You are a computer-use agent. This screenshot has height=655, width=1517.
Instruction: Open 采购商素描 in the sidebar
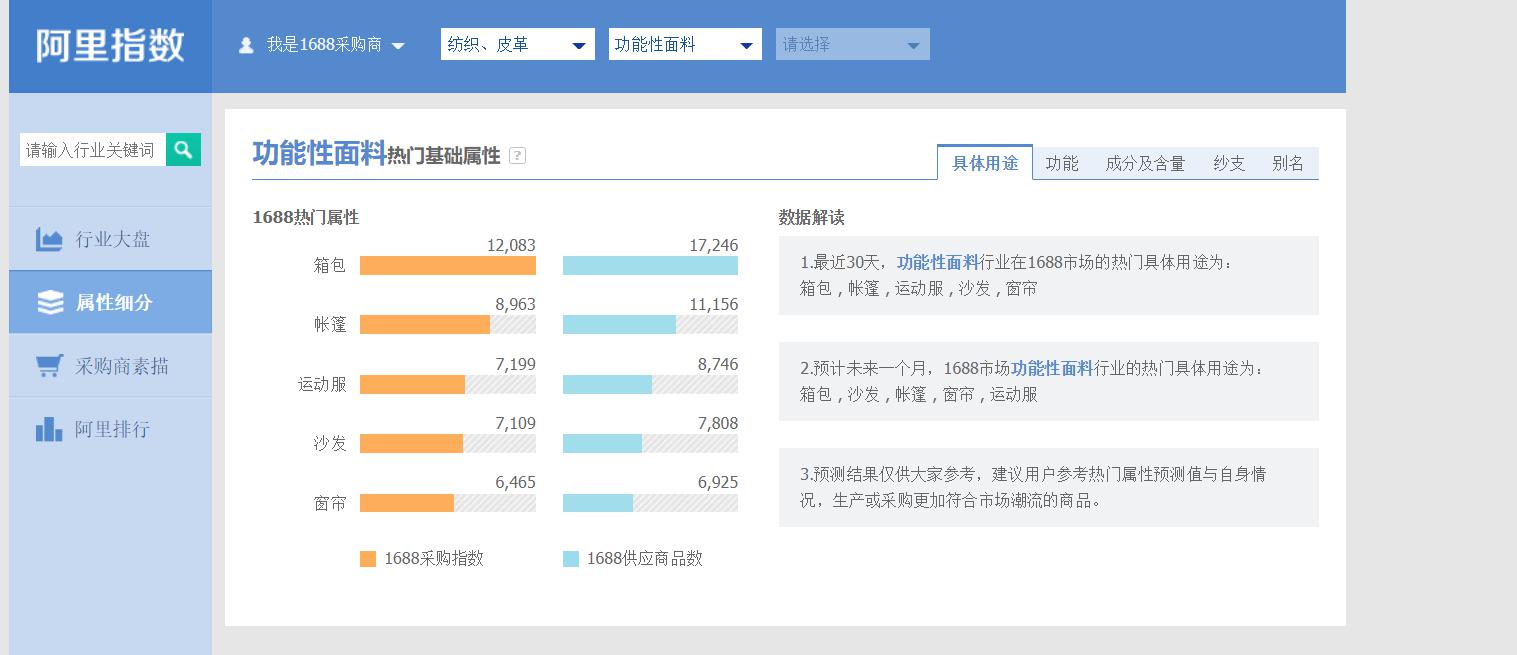(110, 366)
